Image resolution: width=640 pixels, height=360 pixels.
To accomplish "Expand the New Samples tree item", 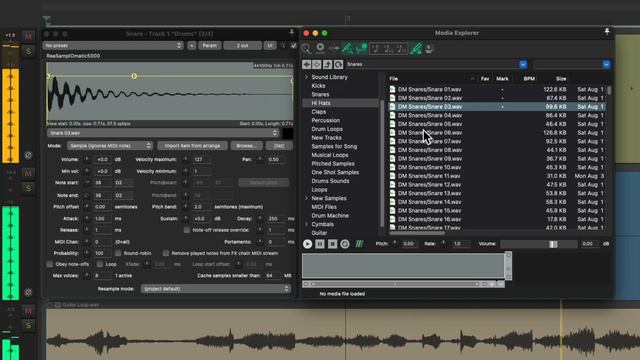I will (x=307, y=198).
